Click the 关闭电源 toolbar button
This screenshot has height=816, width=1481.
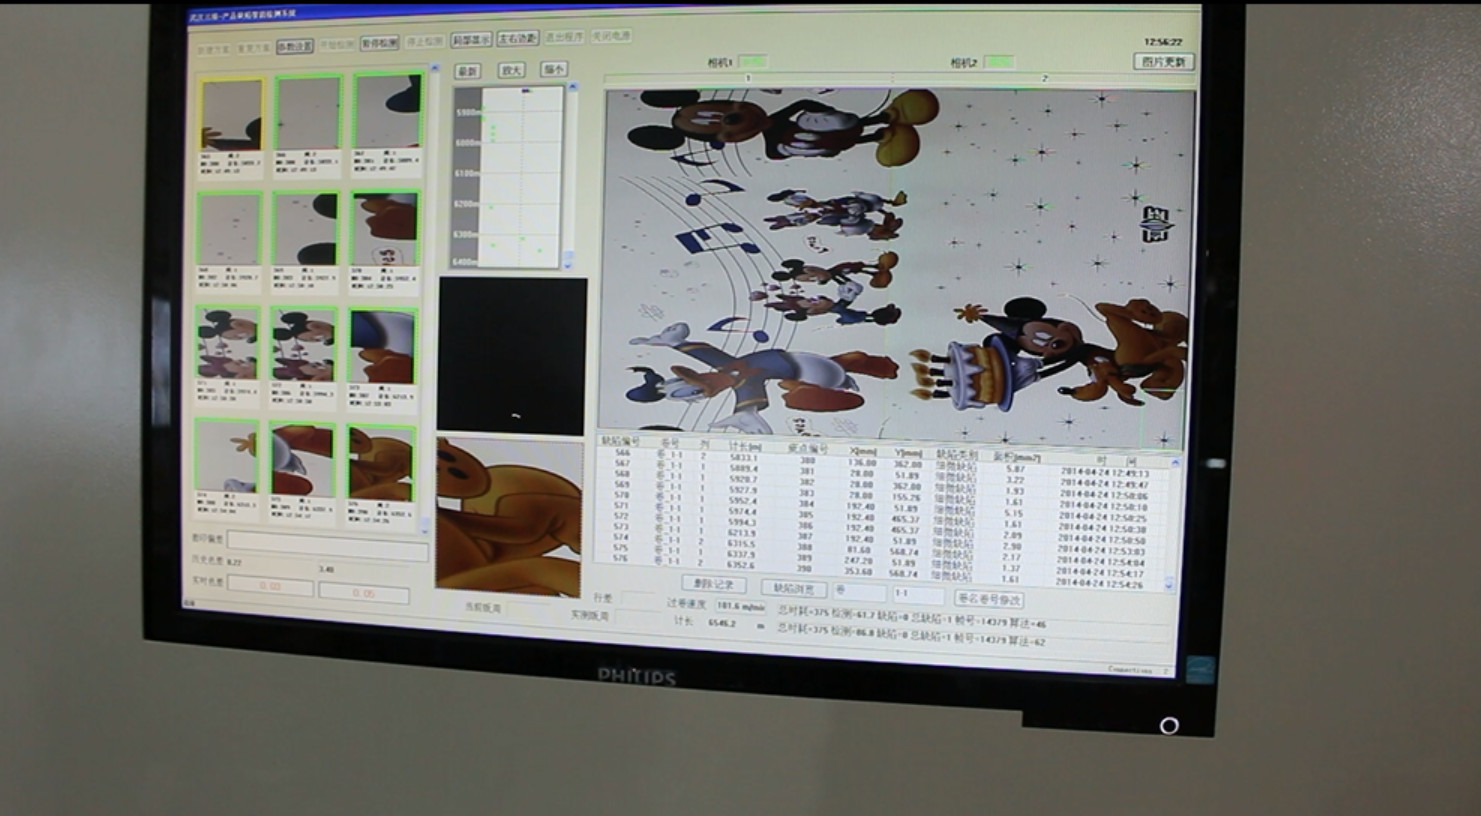click(x=610, y=36)
